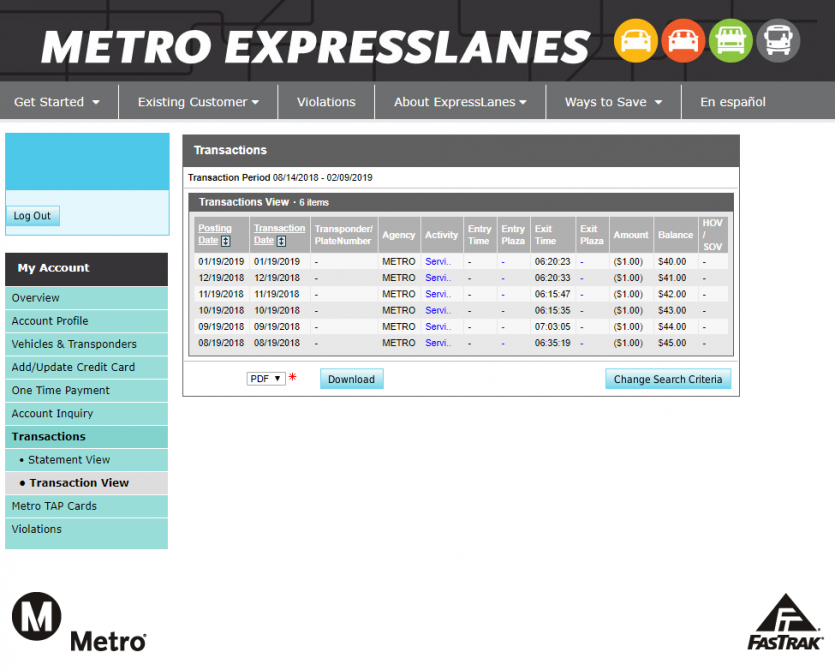Go to the Violations nav item
835x670 pixels.
(326, 102)
